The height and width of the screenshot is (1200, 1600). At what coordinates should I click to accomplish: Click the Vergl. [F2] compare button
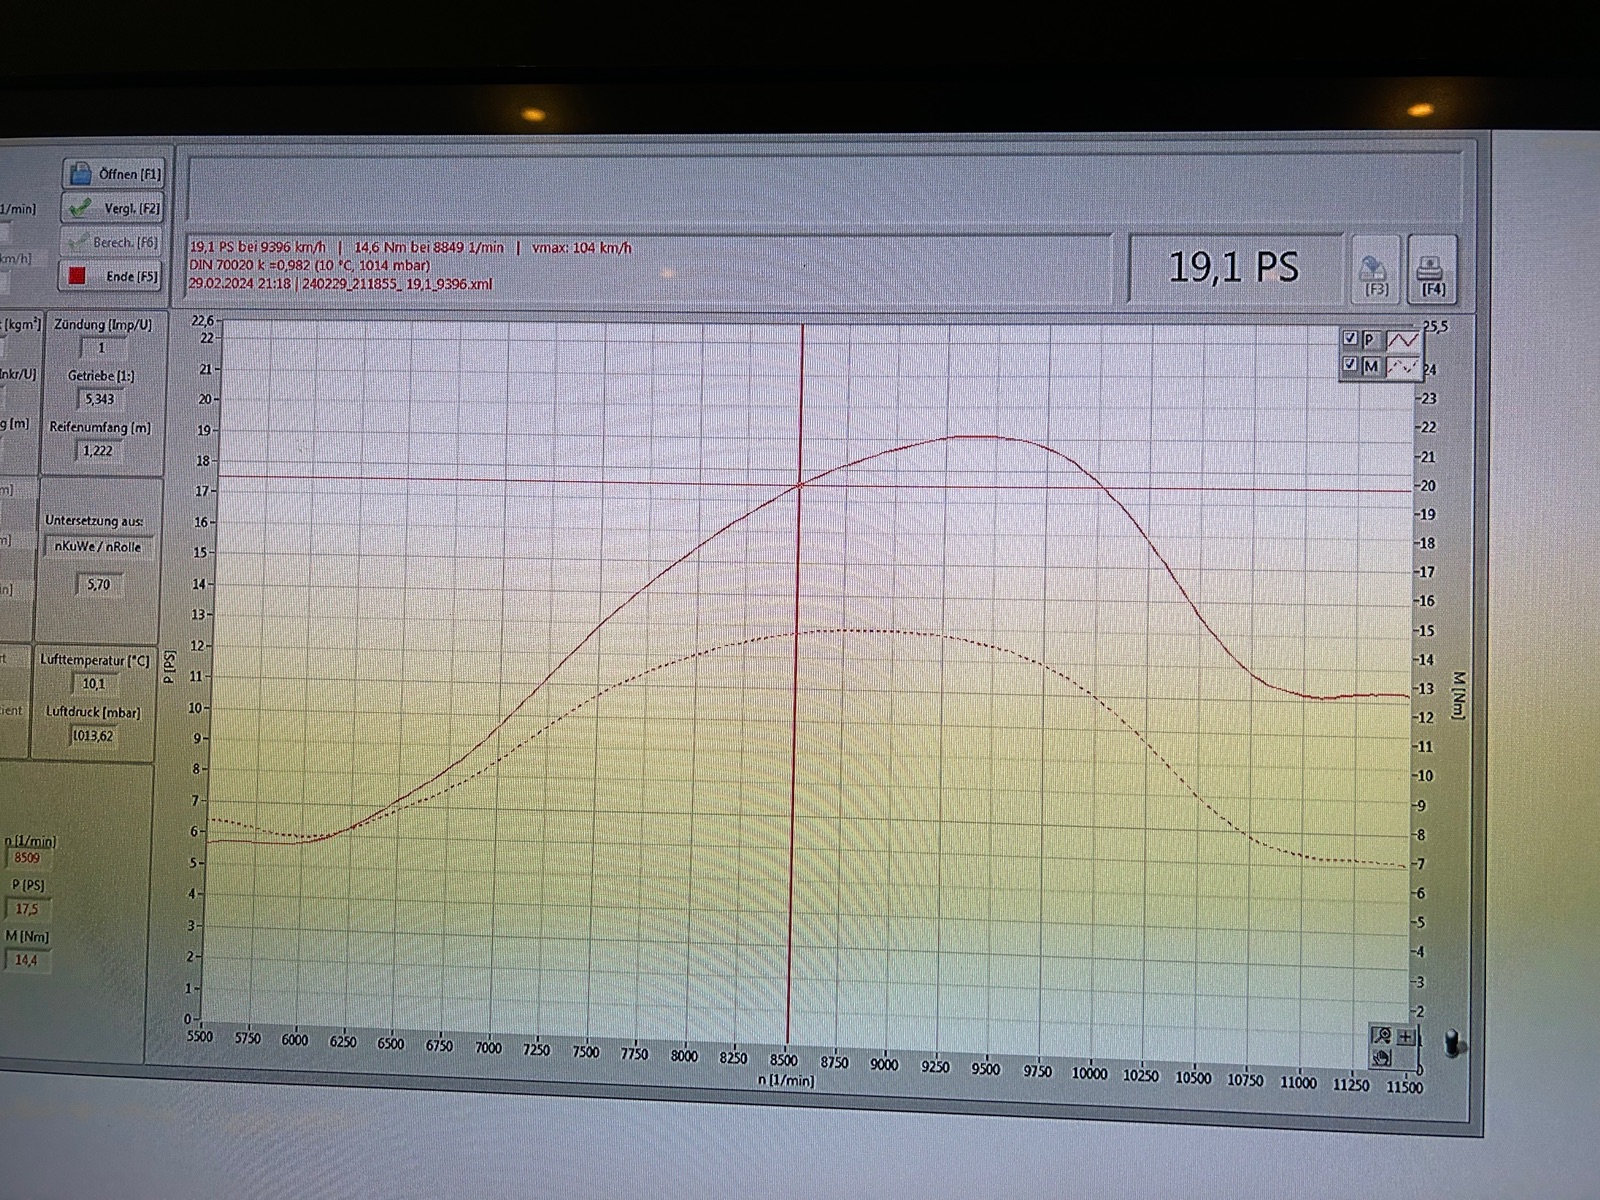click(114, 208)
